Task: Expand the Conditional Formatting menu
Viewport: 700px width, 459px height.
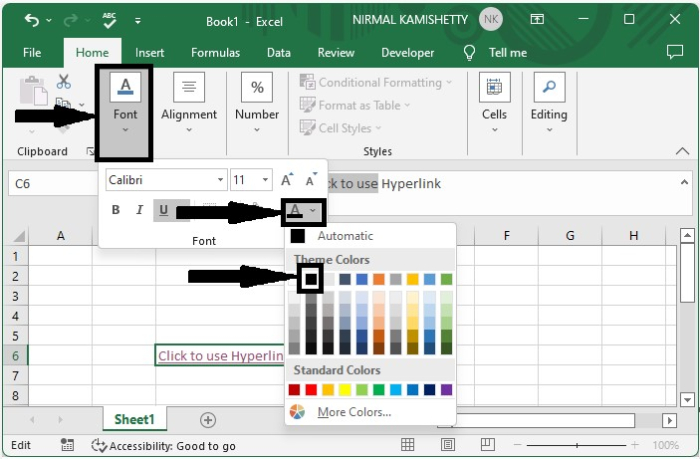Action: [376, 82]
